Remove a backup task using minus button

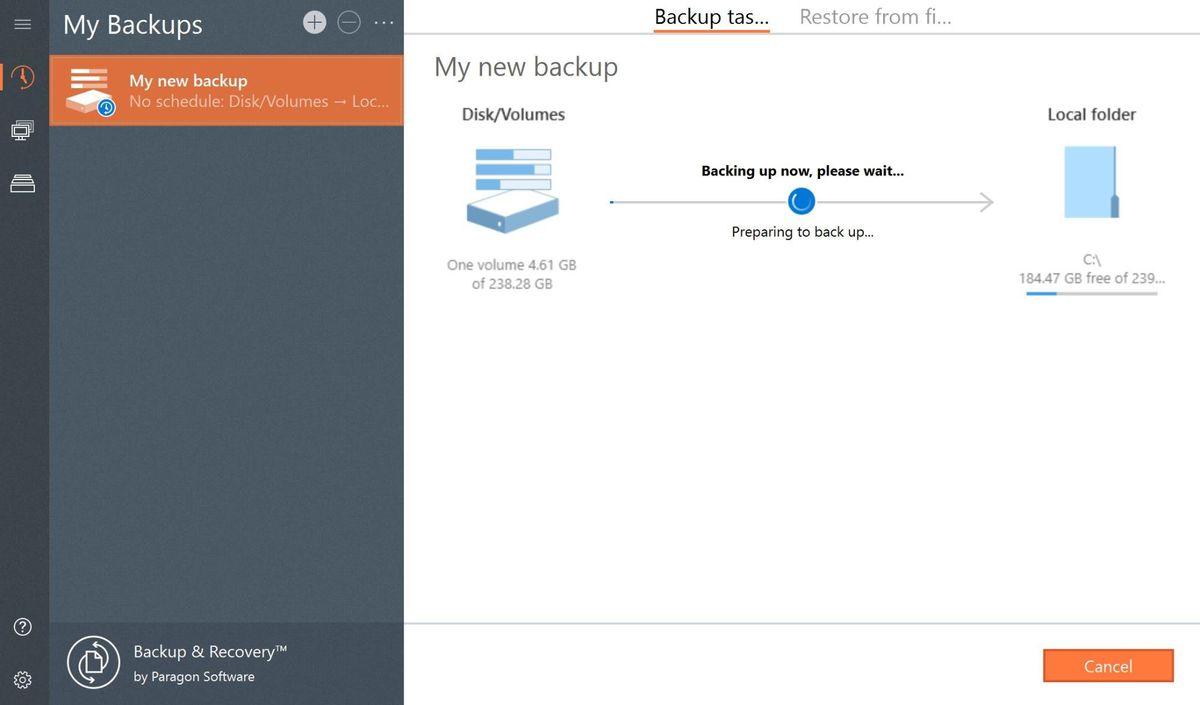point(349,20)
